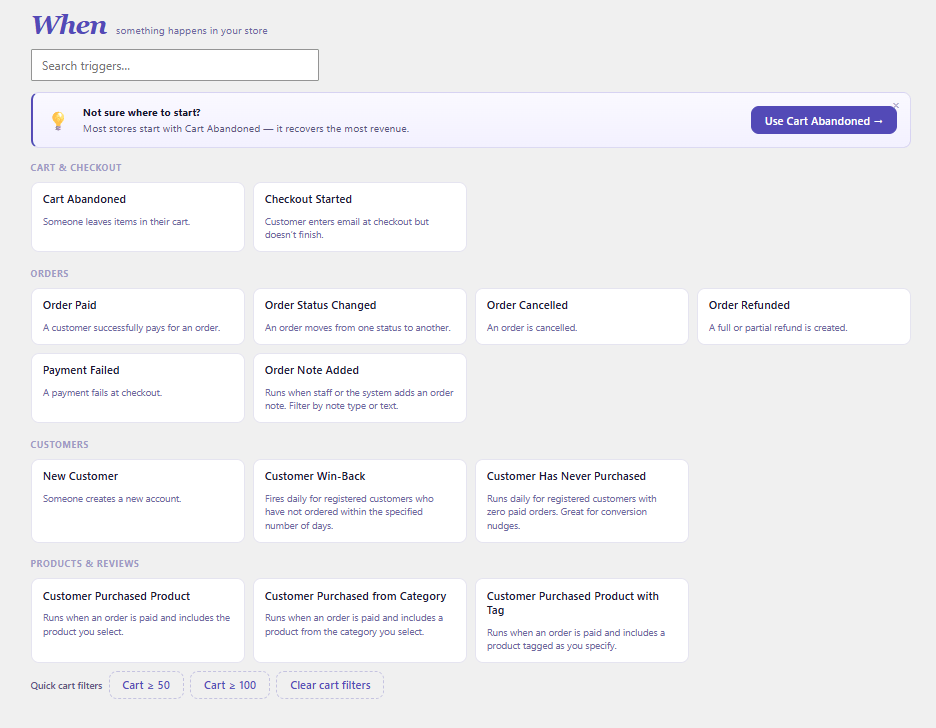Image resolution: width=936 pixels, height=728 pixels.
Task: Click Clear cart filters
Action: tap(330, 685)
